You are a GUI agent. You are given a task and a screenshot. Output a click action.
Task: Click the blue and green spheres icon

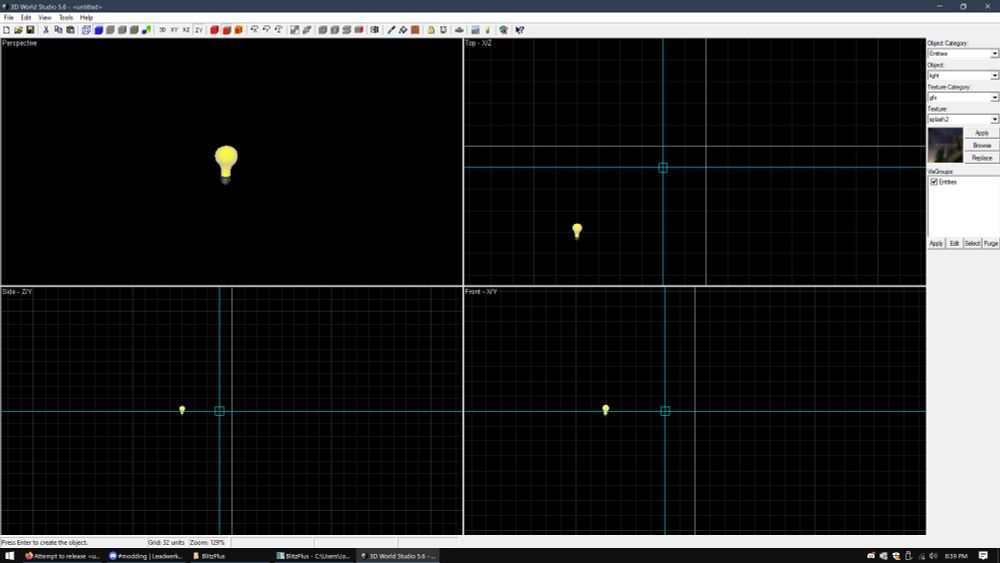point(146,30)
